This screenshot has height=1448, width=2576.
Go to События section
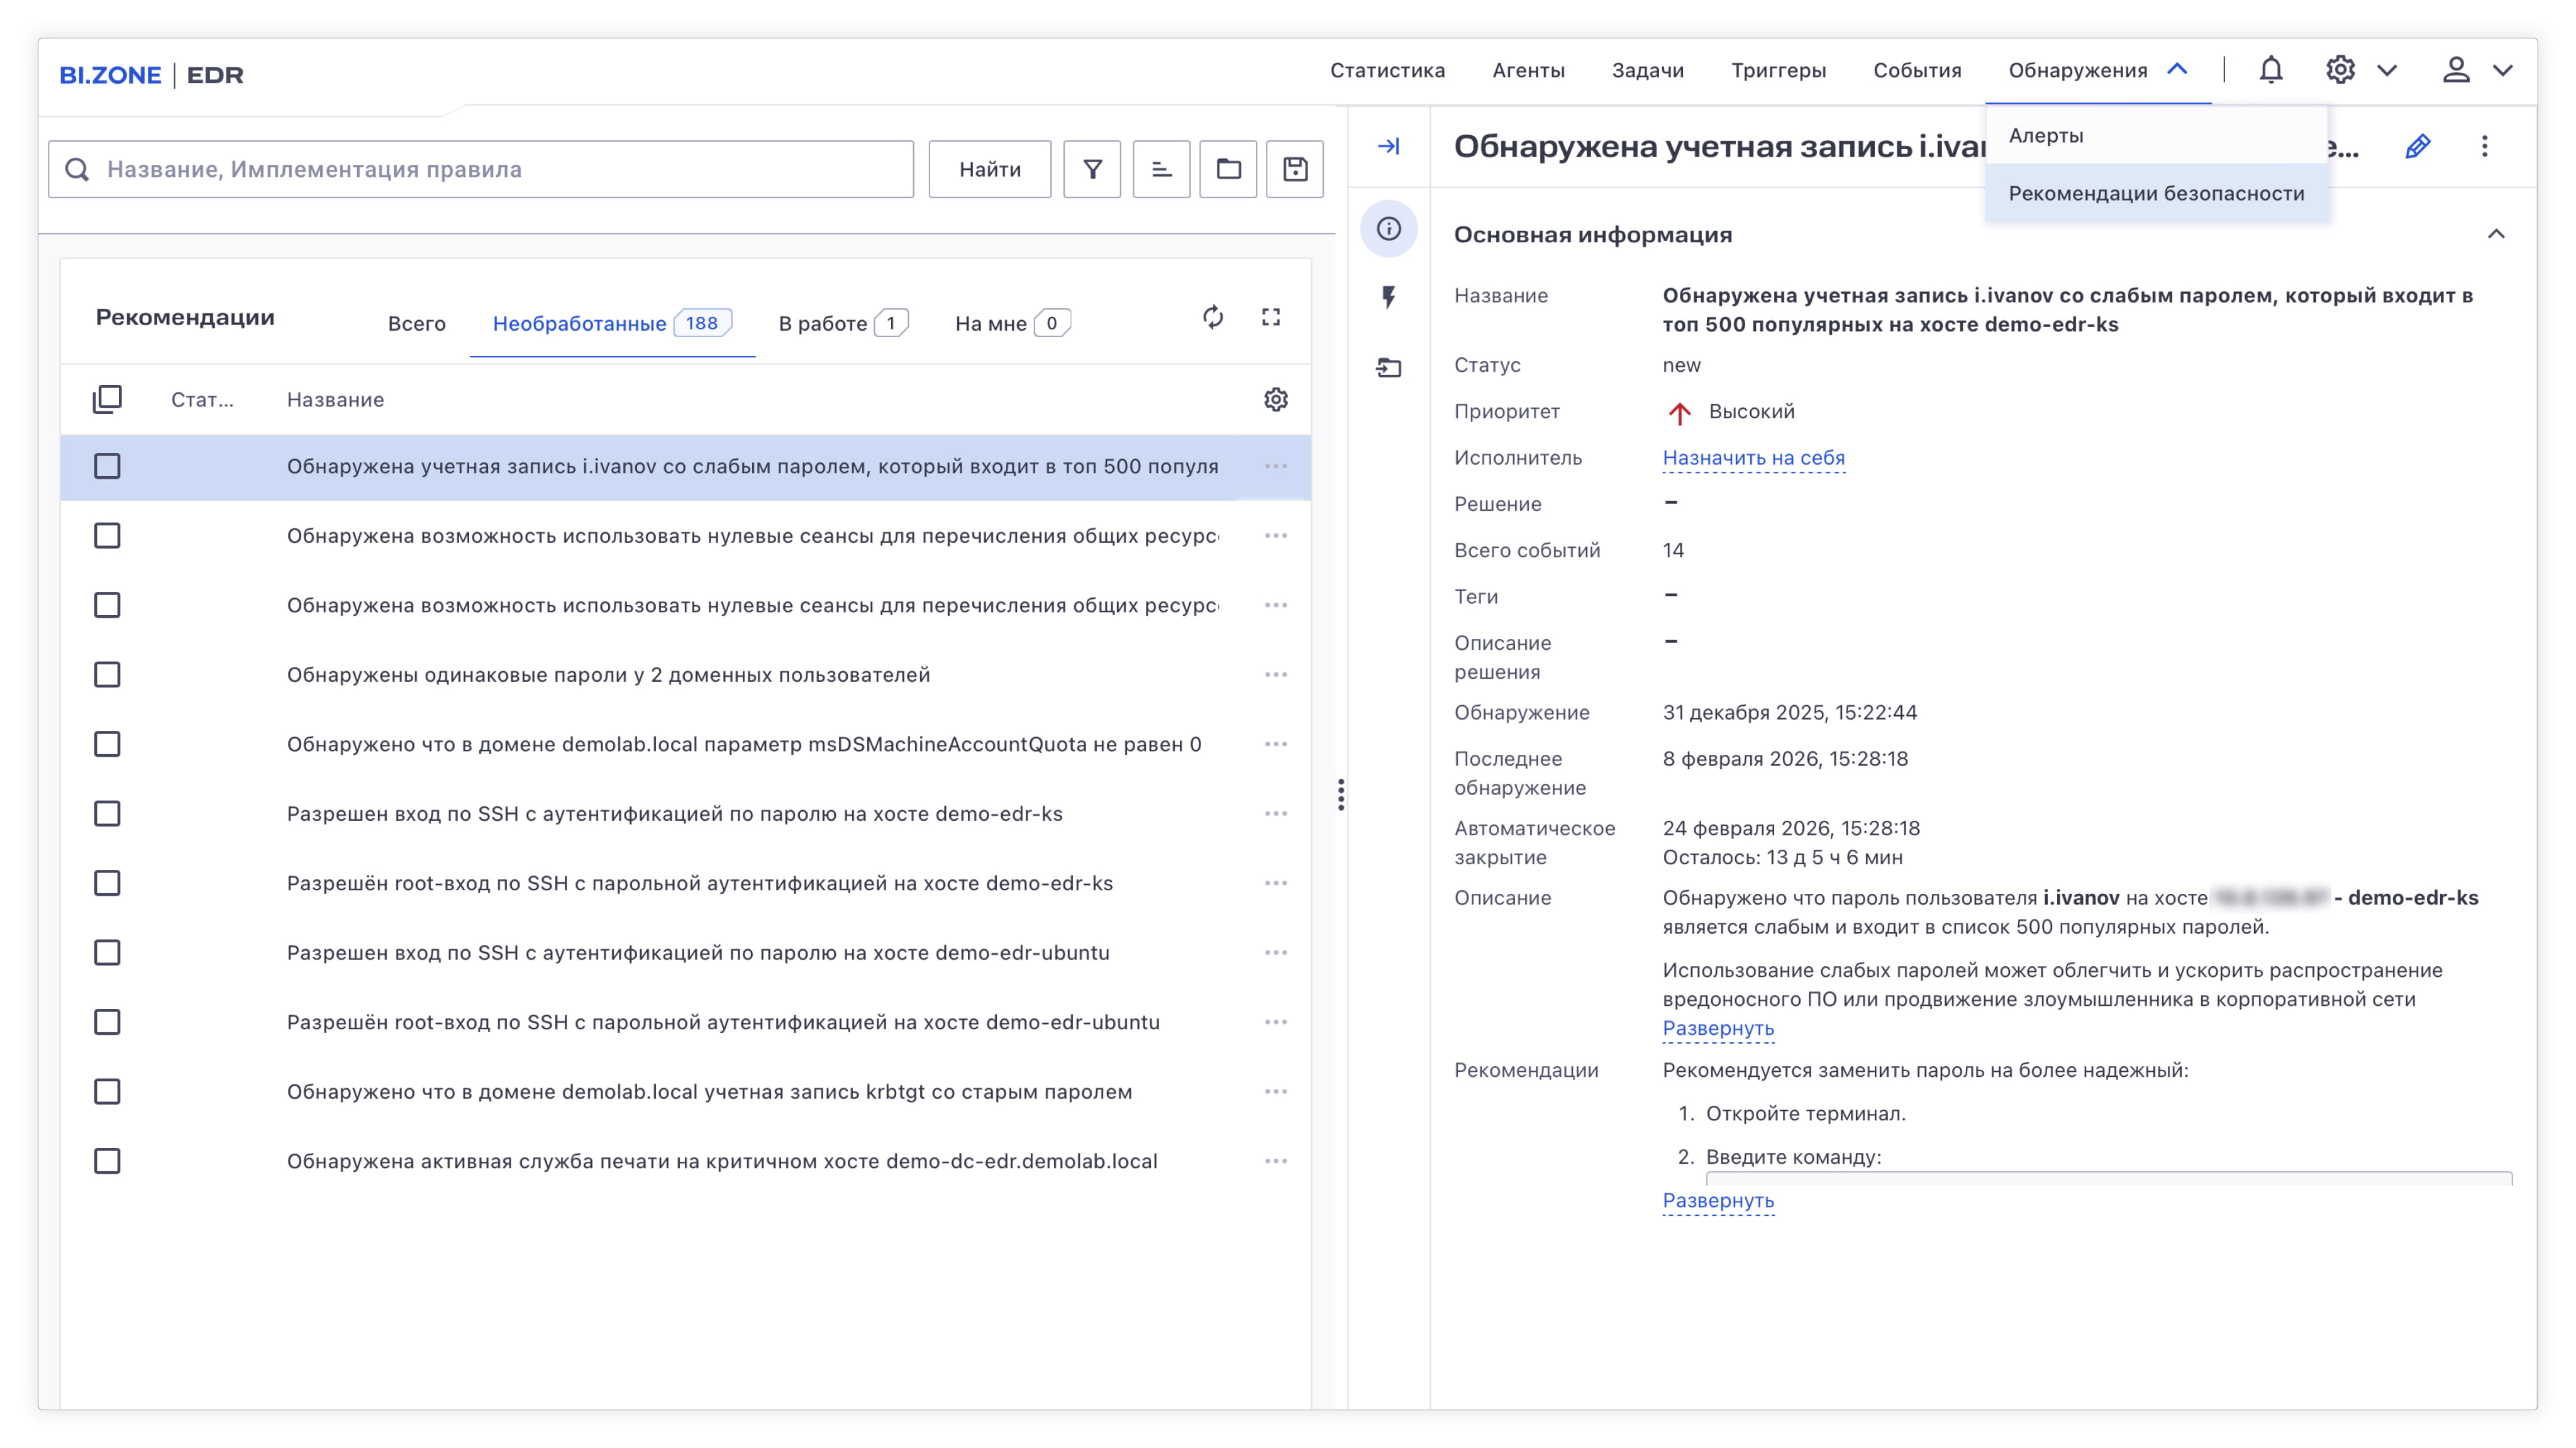[1916, 70]
